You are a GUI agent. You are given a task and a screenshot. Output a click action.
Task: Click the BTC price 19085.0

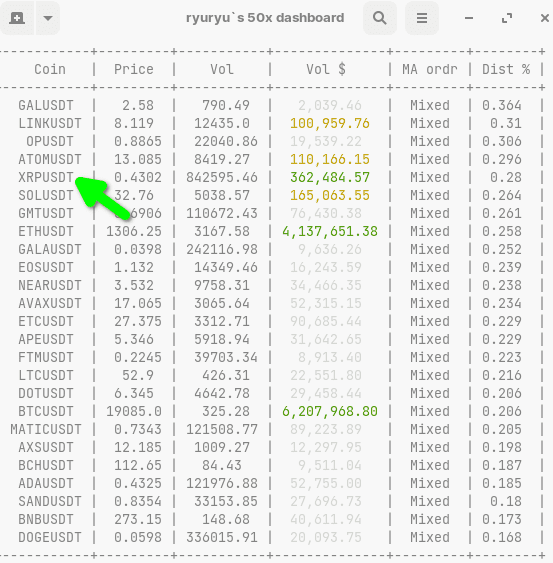point(134,411)
